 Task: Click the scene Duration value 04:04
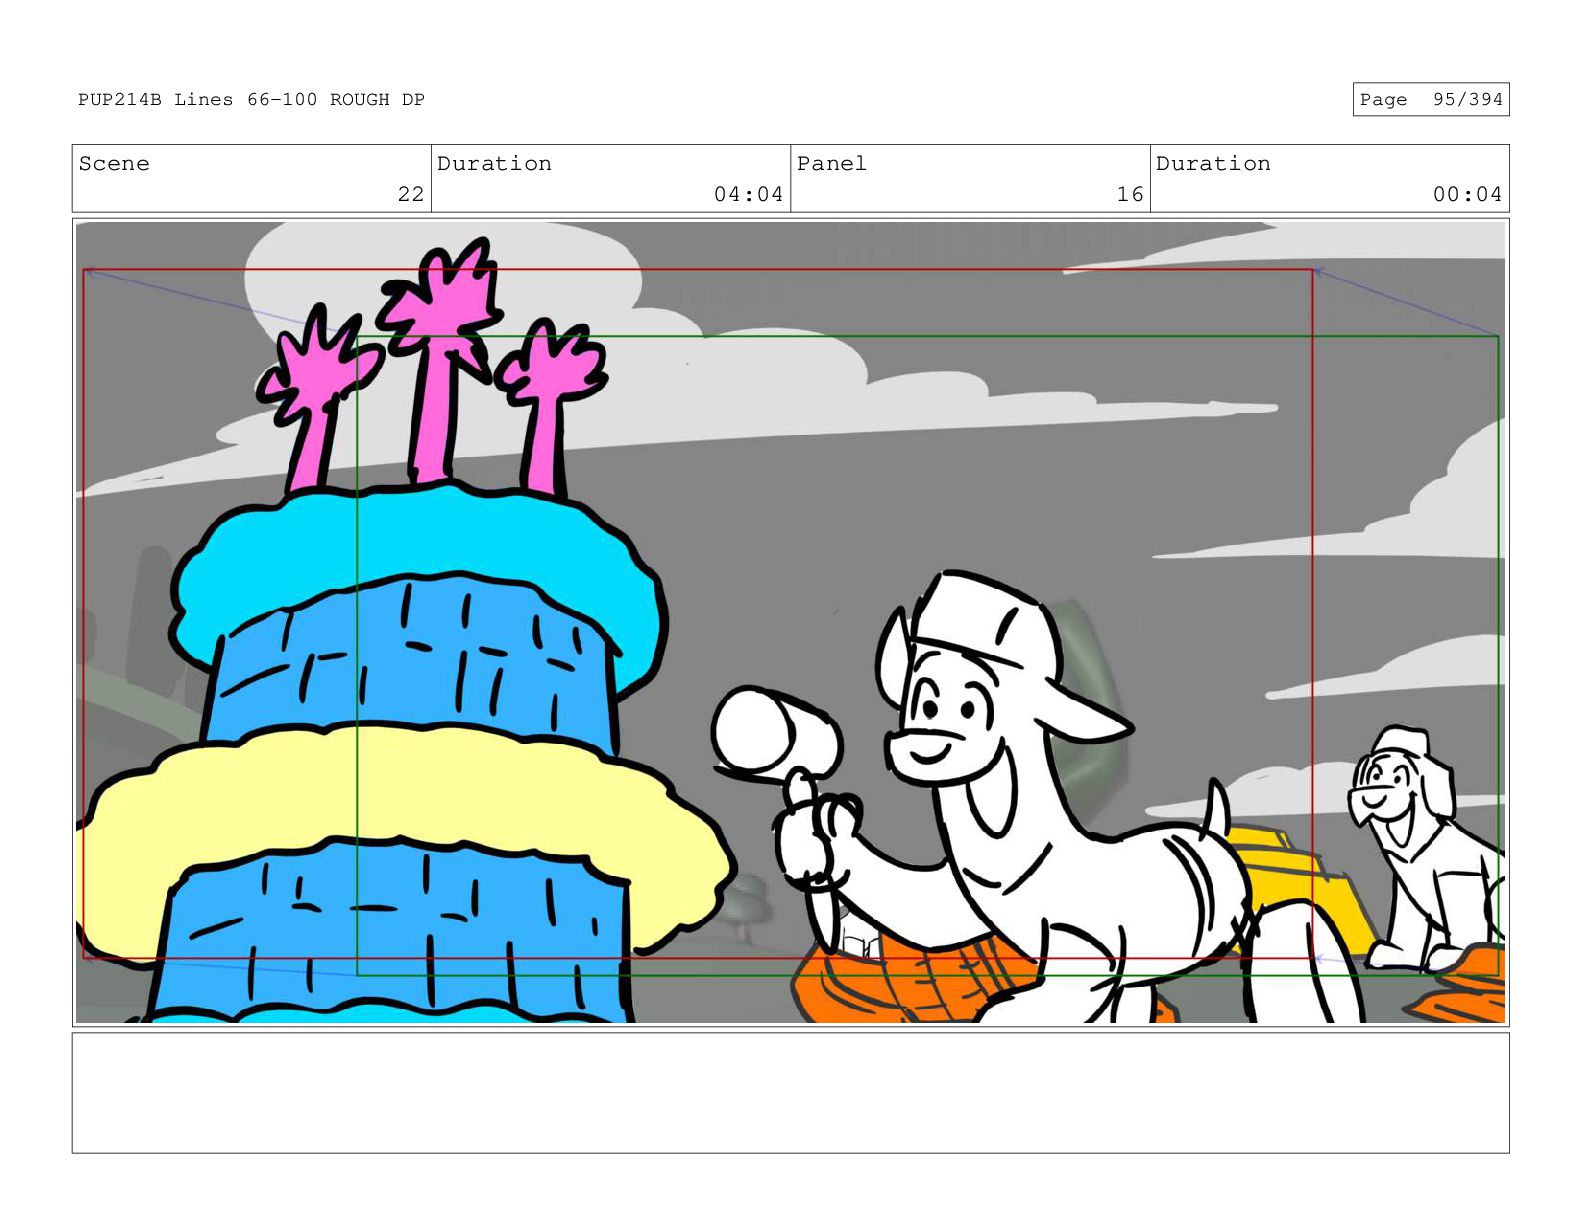[x=748, y=194]
